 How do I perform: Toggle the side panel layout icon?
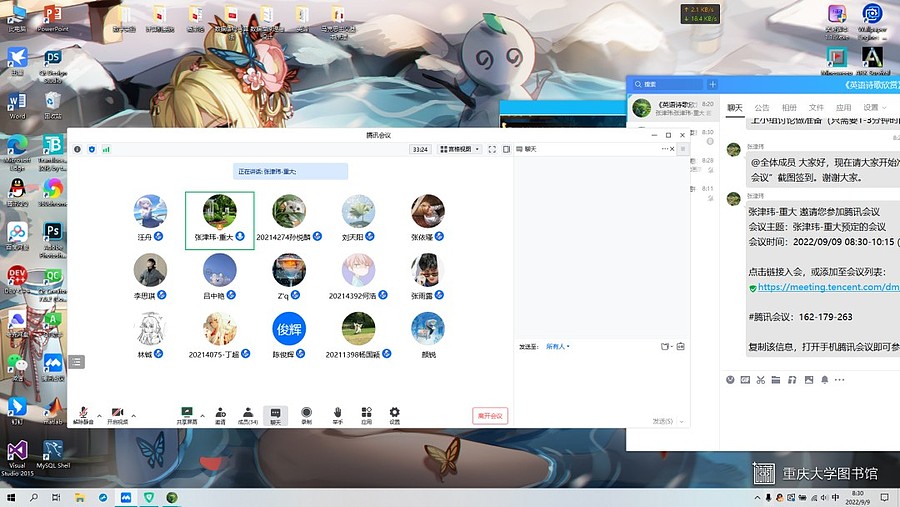click(506, 149)
